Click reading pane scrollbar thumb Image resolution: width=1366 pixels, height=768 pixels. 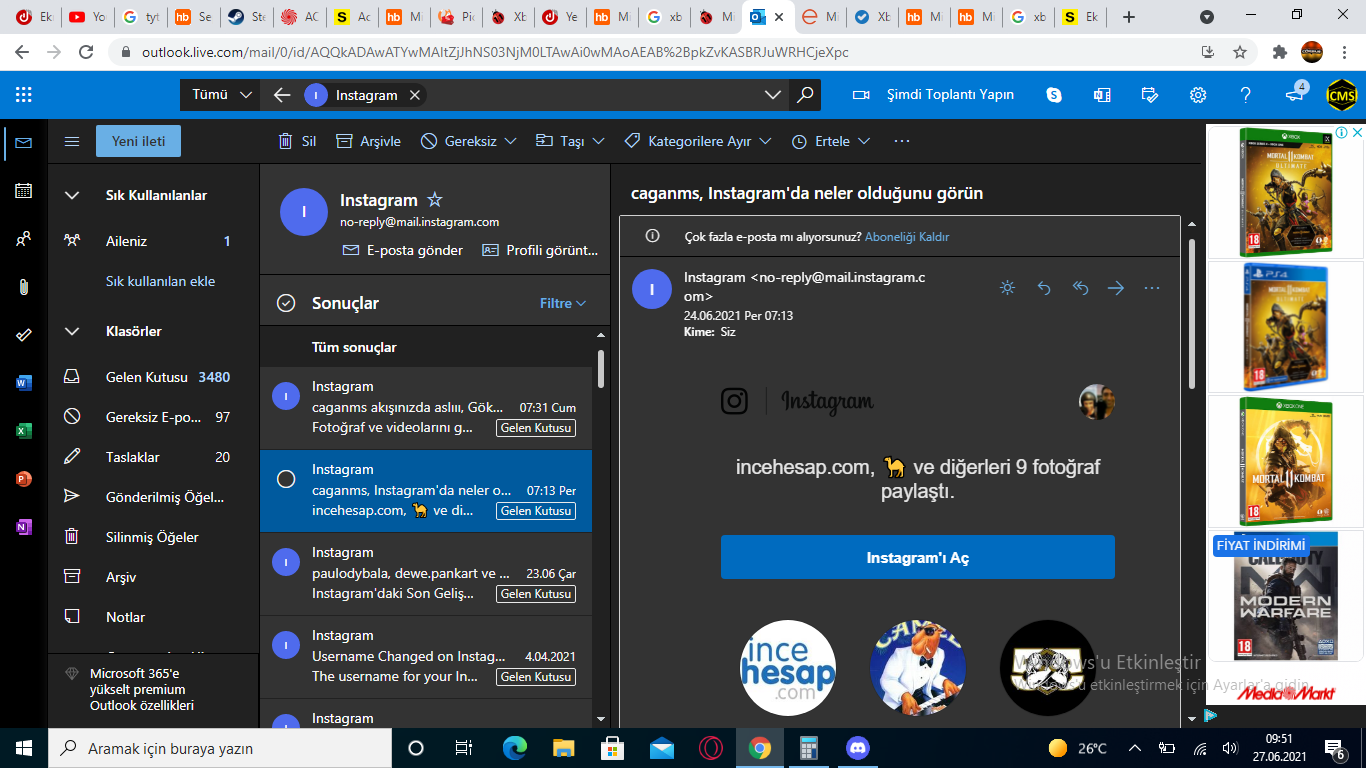coord(1192,313)
